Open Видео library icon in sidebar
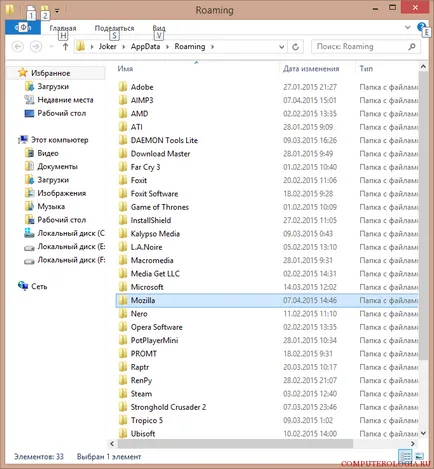This screenshot has width=434, height=469. coord(29,153)
